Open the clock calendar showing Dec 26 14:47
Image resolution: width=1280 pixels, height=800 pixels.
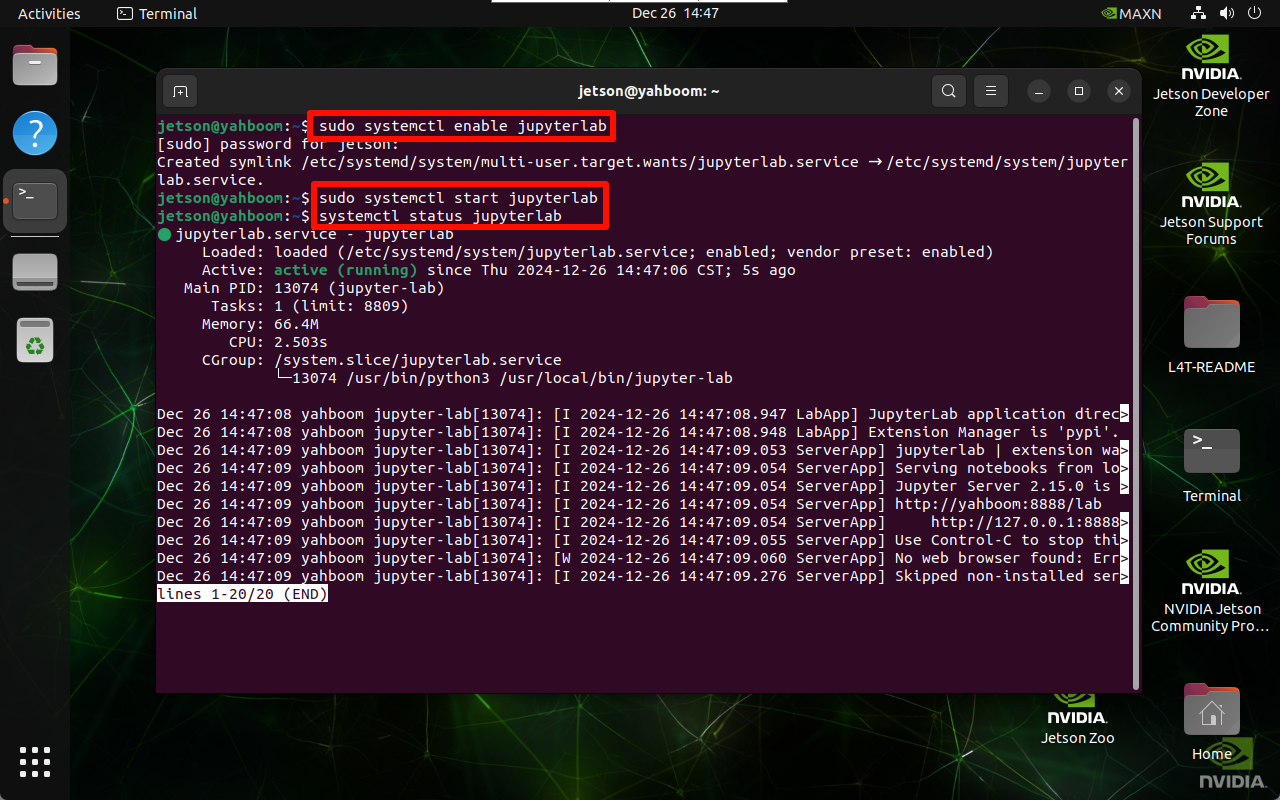point(675,13)
